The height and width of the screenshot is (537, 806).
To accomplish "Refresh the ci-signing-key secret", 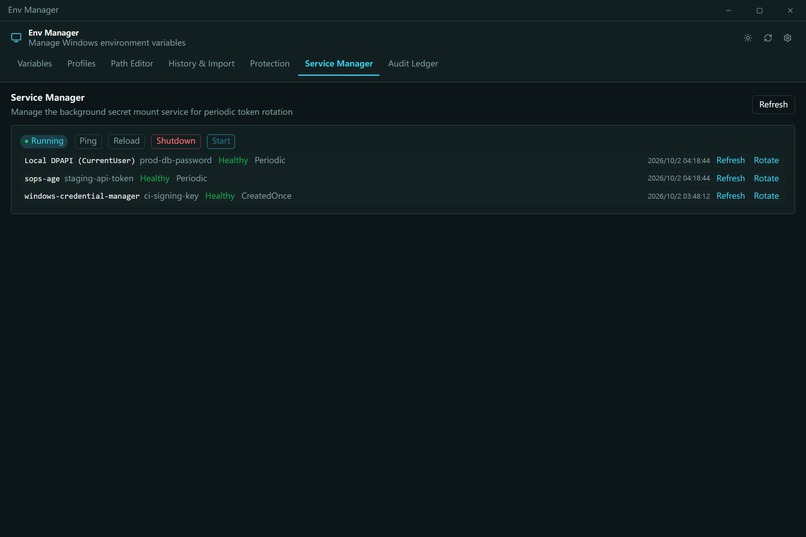I will [x=730, y=196].
